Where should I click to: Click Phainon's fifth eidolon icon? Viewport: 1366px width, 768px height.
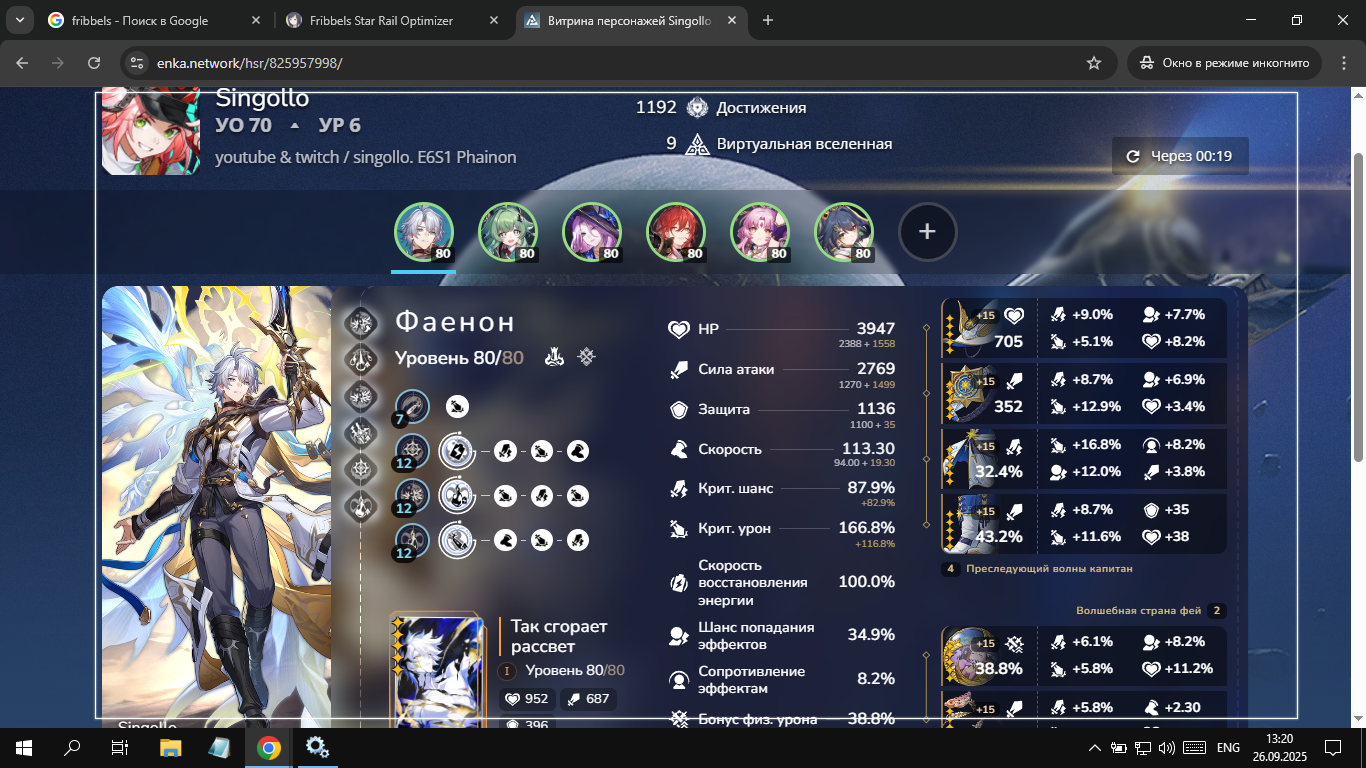click(360, 469)
